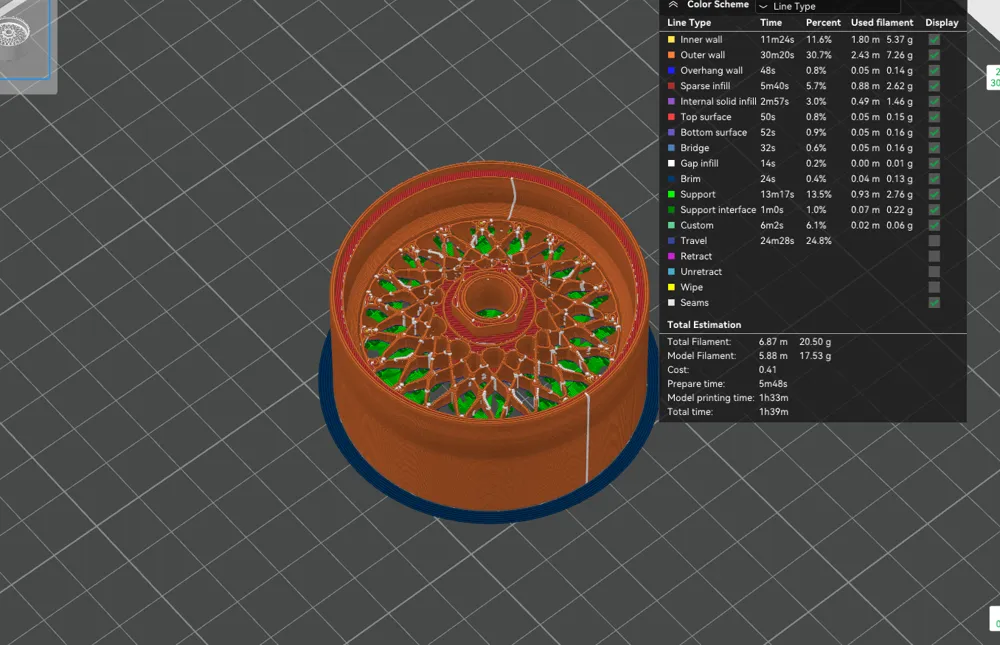1000x645 pixels.
Task: Click the Travel color swatch
Action: pyautogui.click(x=671, y=241)
